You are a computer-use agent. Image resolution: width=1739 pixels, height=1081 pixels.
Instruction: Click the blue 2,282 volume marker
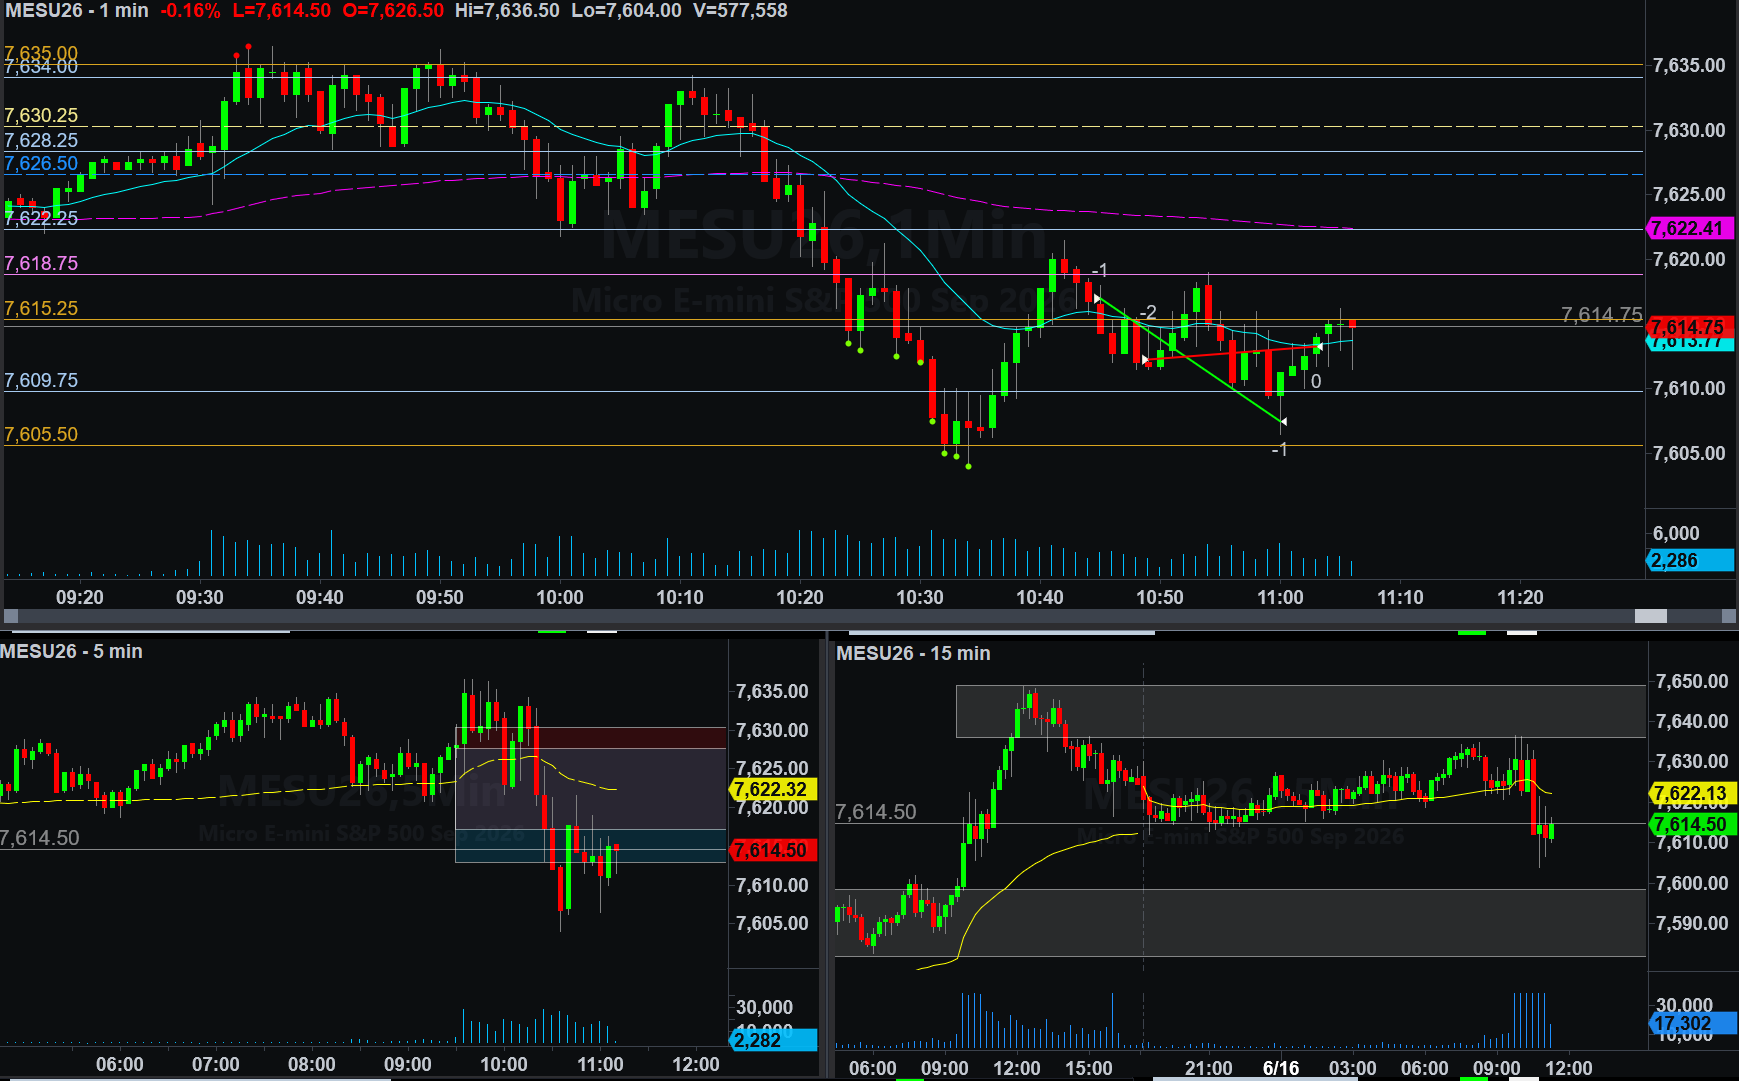coord(774,1040)
